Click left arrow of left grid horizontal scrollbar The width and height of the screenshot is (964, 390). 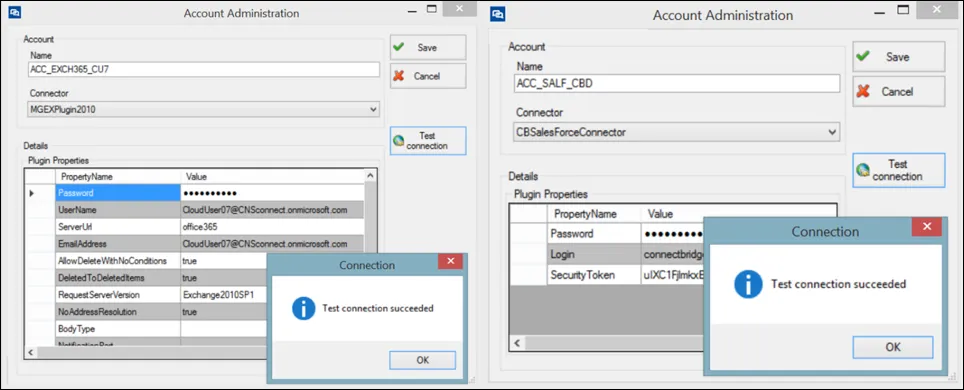tap(31, 352)
